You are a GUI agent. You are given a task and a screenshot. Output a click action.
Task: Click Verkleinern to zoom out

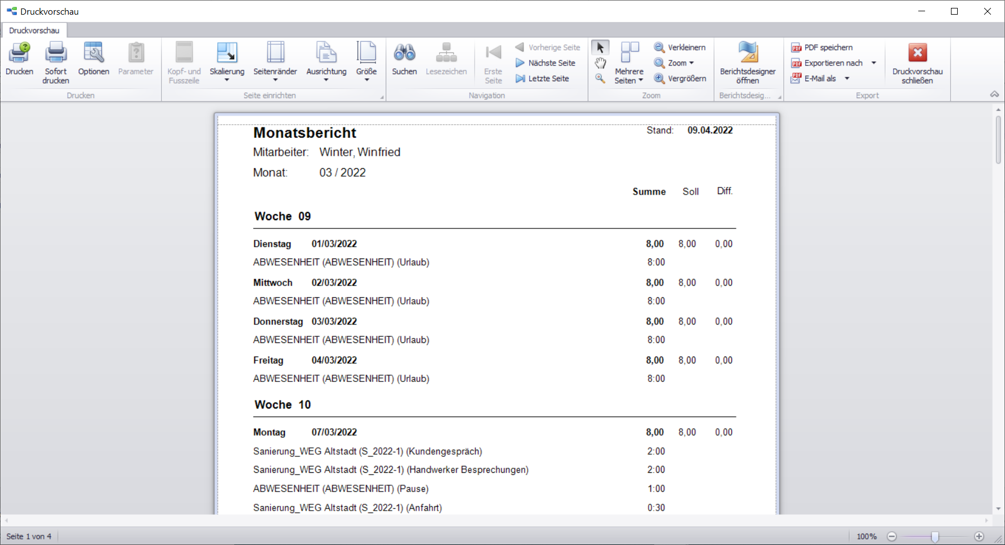click(679, 47)
